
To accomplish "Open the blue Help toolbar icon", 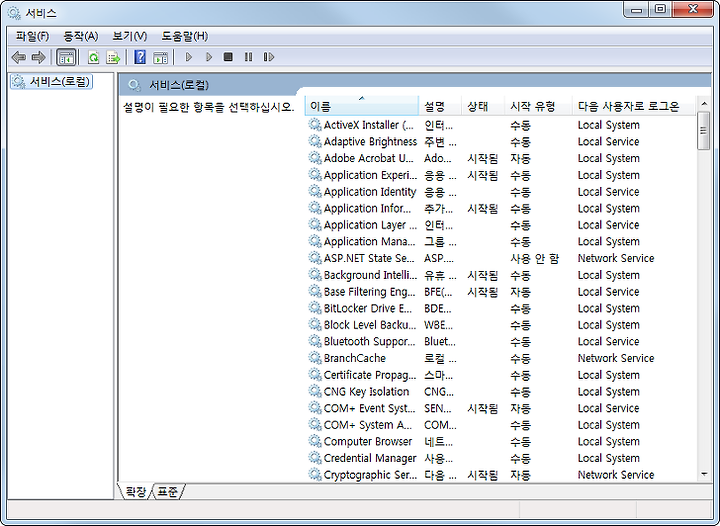I will [140, 57].
